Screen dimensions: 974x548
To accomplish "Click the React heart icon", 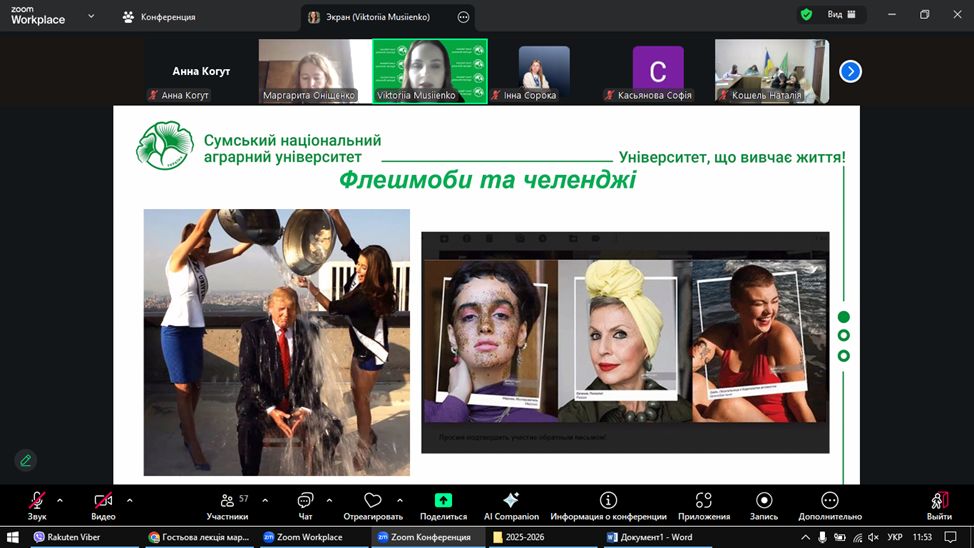I will pyautogui.click(x=373, y=501).
